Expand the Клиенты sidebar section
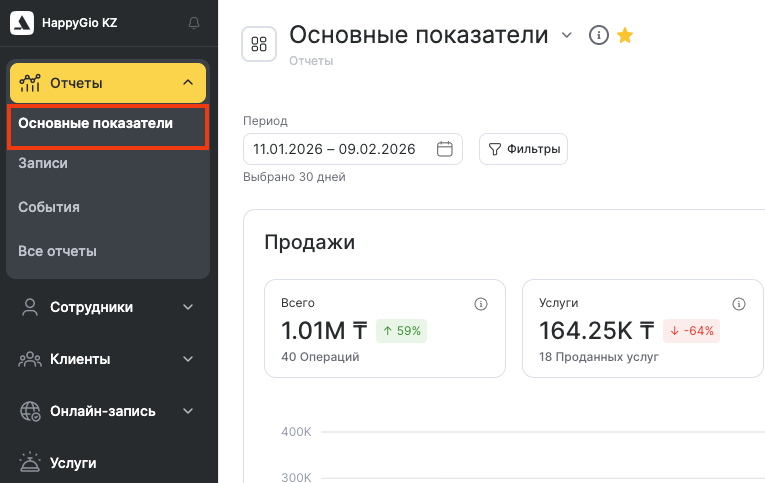The image size is (765, 483). click(188, 359)
